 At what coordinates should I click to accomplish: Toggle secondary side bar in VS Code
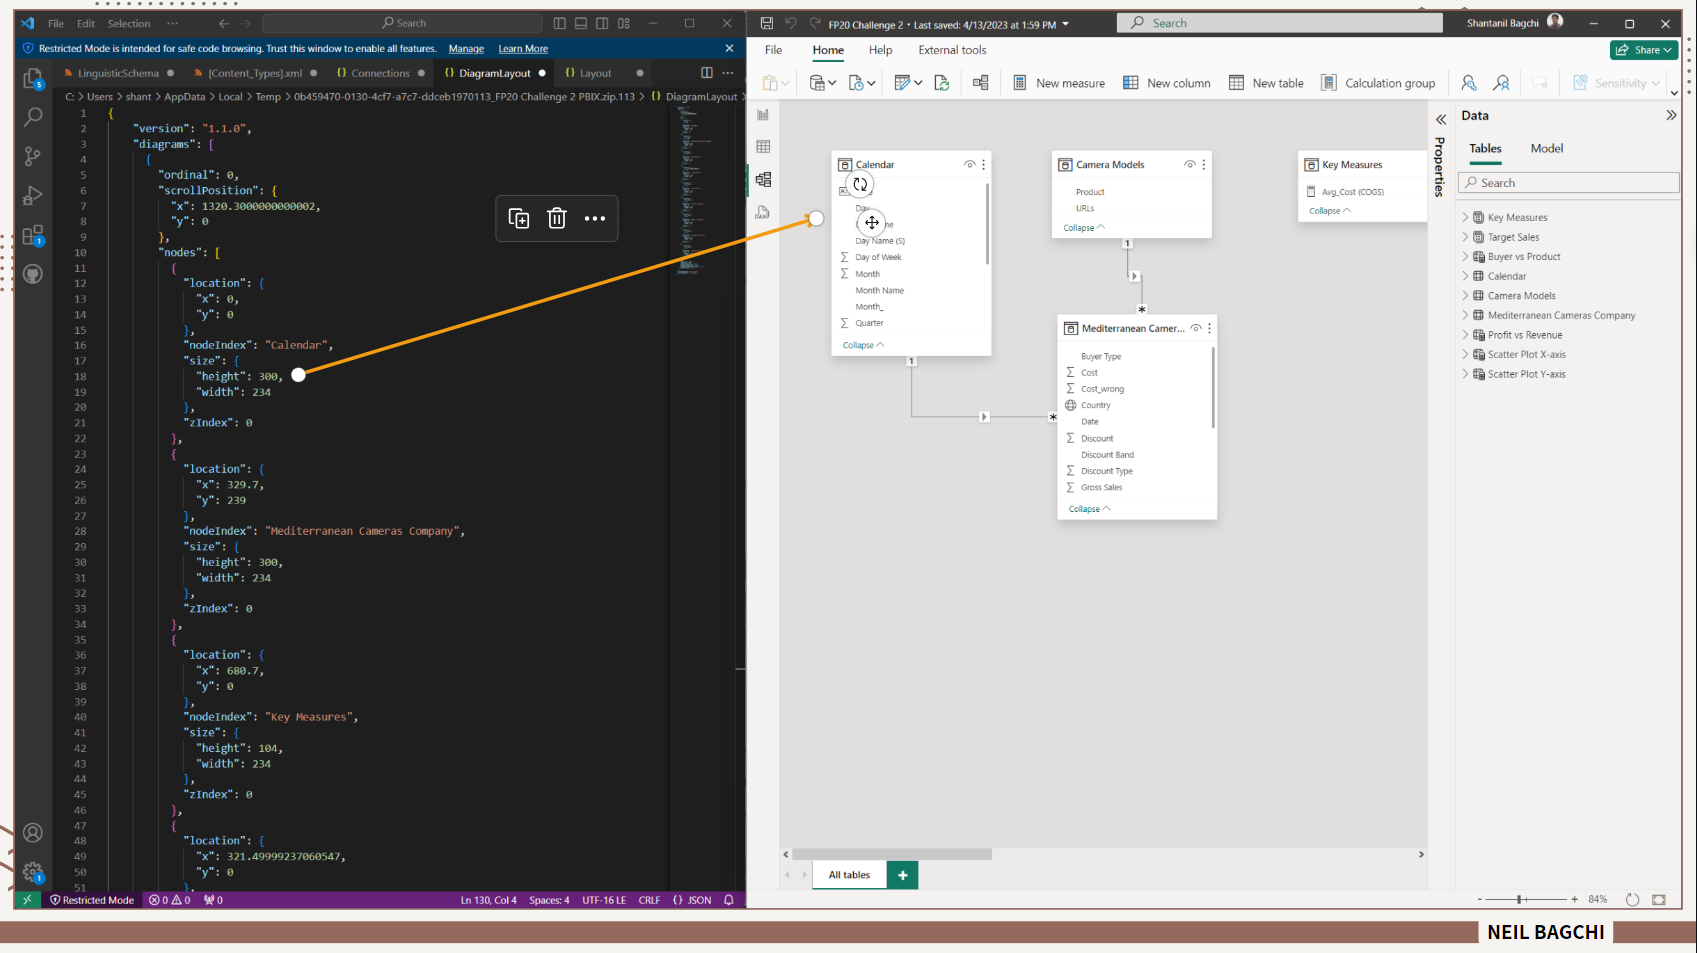pyautogui.click(x=602, y=23)
